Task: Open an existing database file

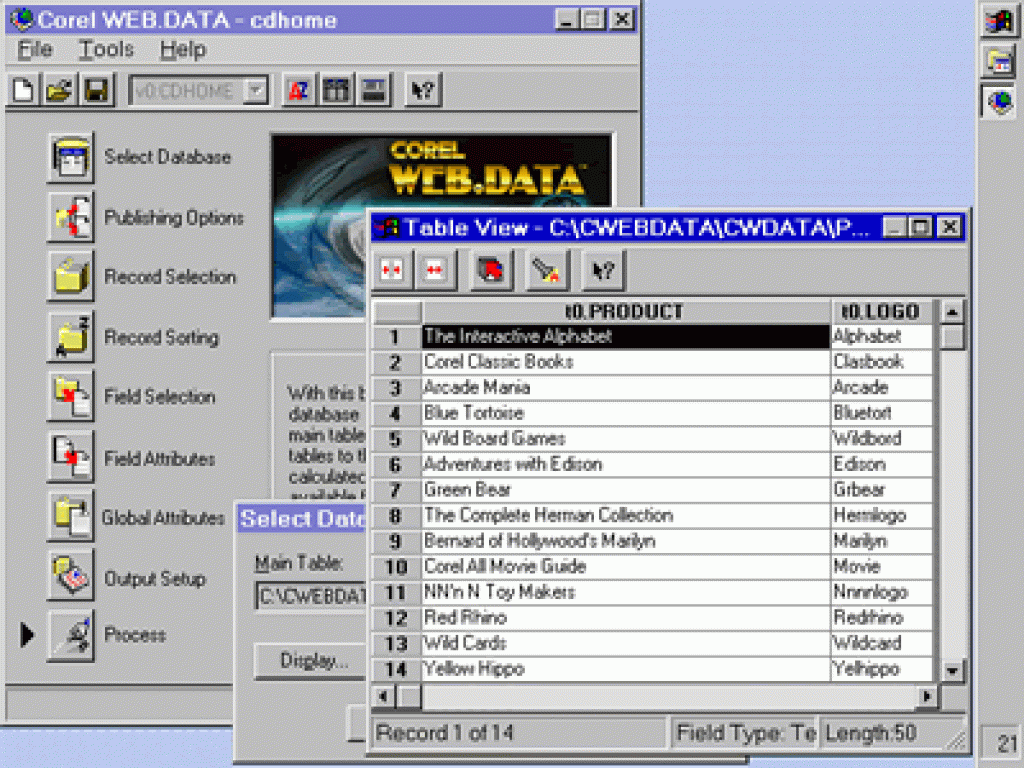Action: tap(58, 89)
